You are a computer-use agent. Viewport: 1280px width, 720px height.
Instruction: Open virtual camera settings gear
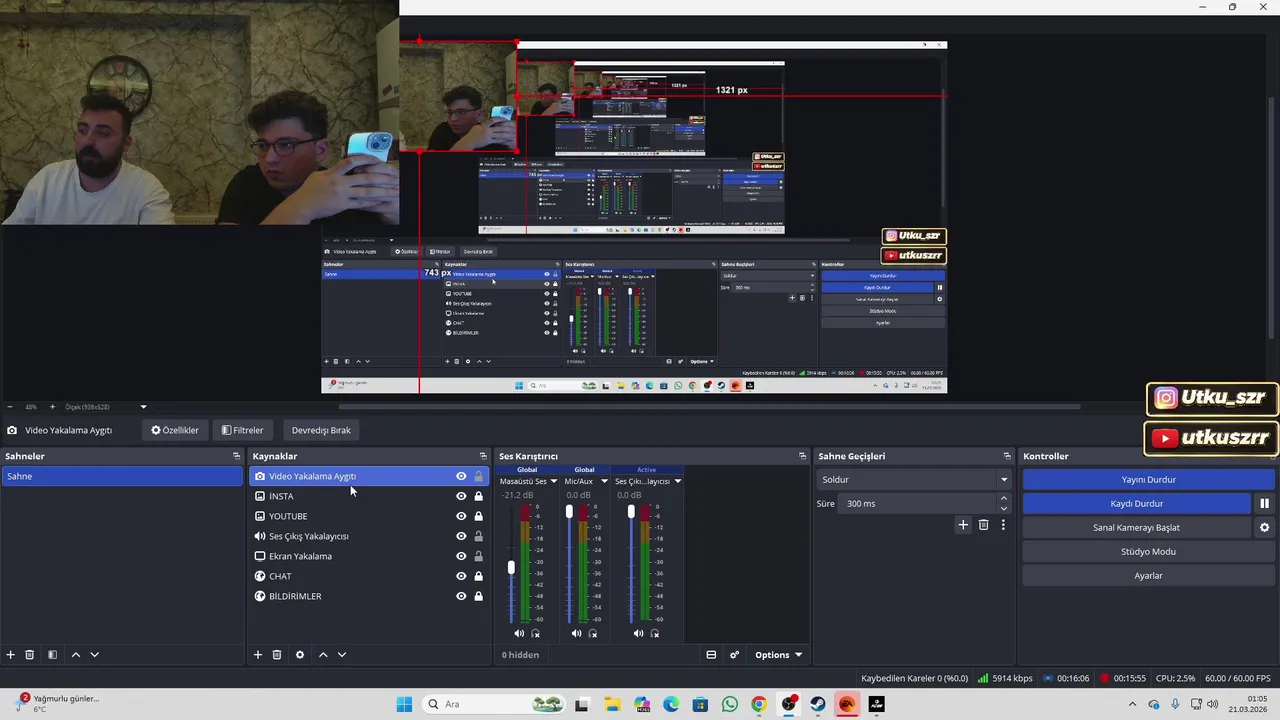coord(1264,528)
